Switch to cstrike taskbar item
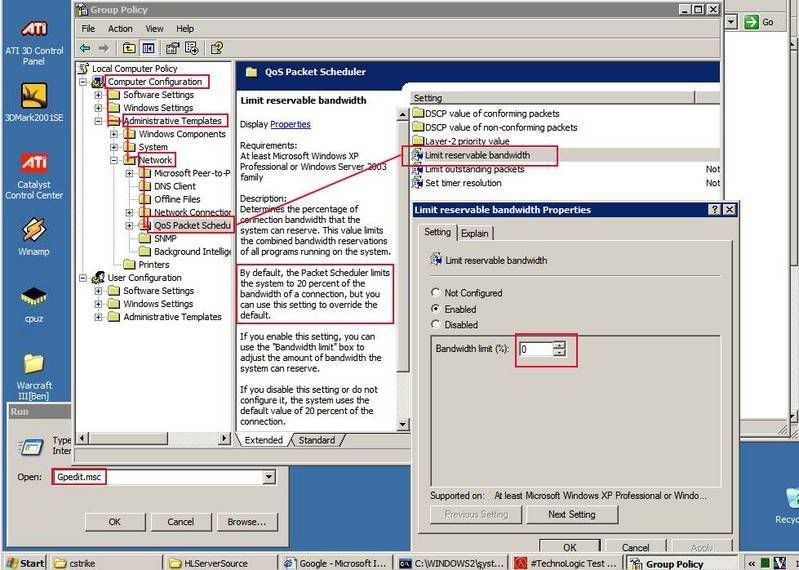 [106, 563]
